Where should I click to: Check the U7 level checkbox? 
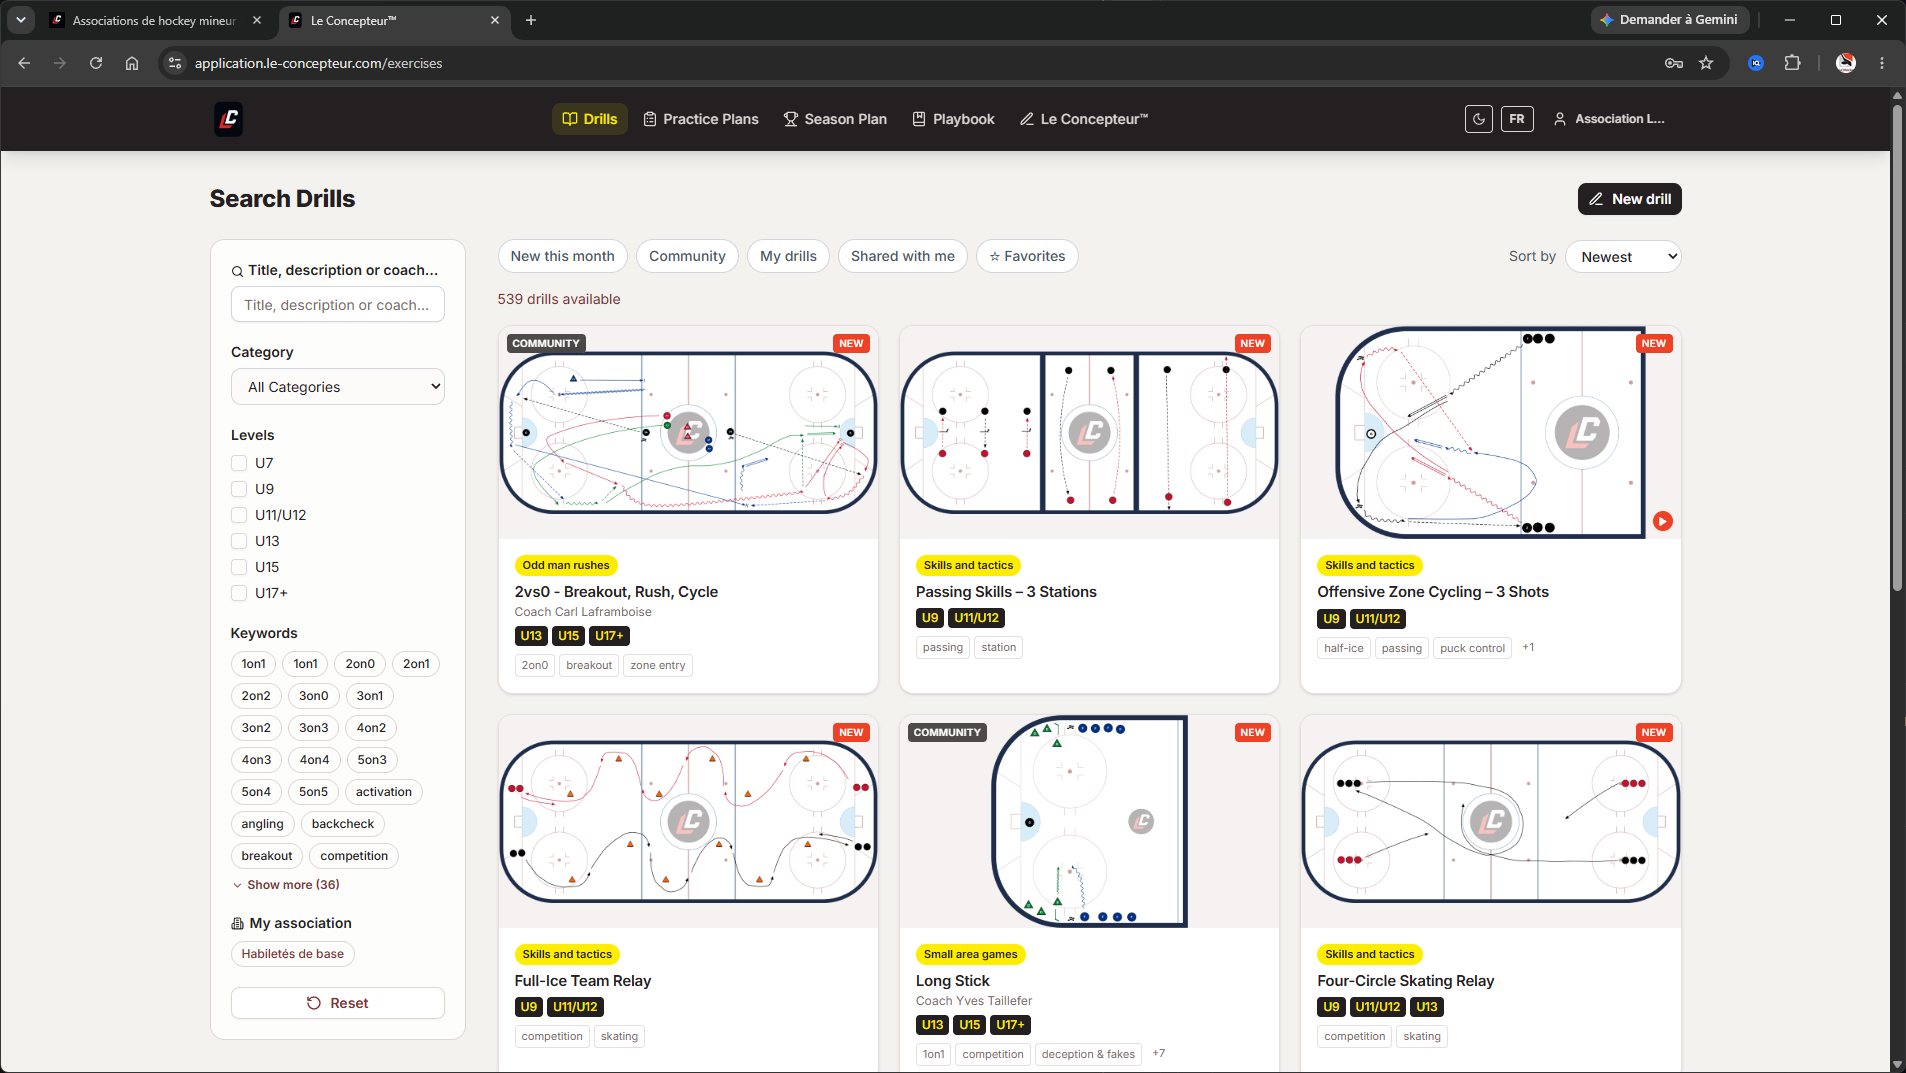pos(239,463)
